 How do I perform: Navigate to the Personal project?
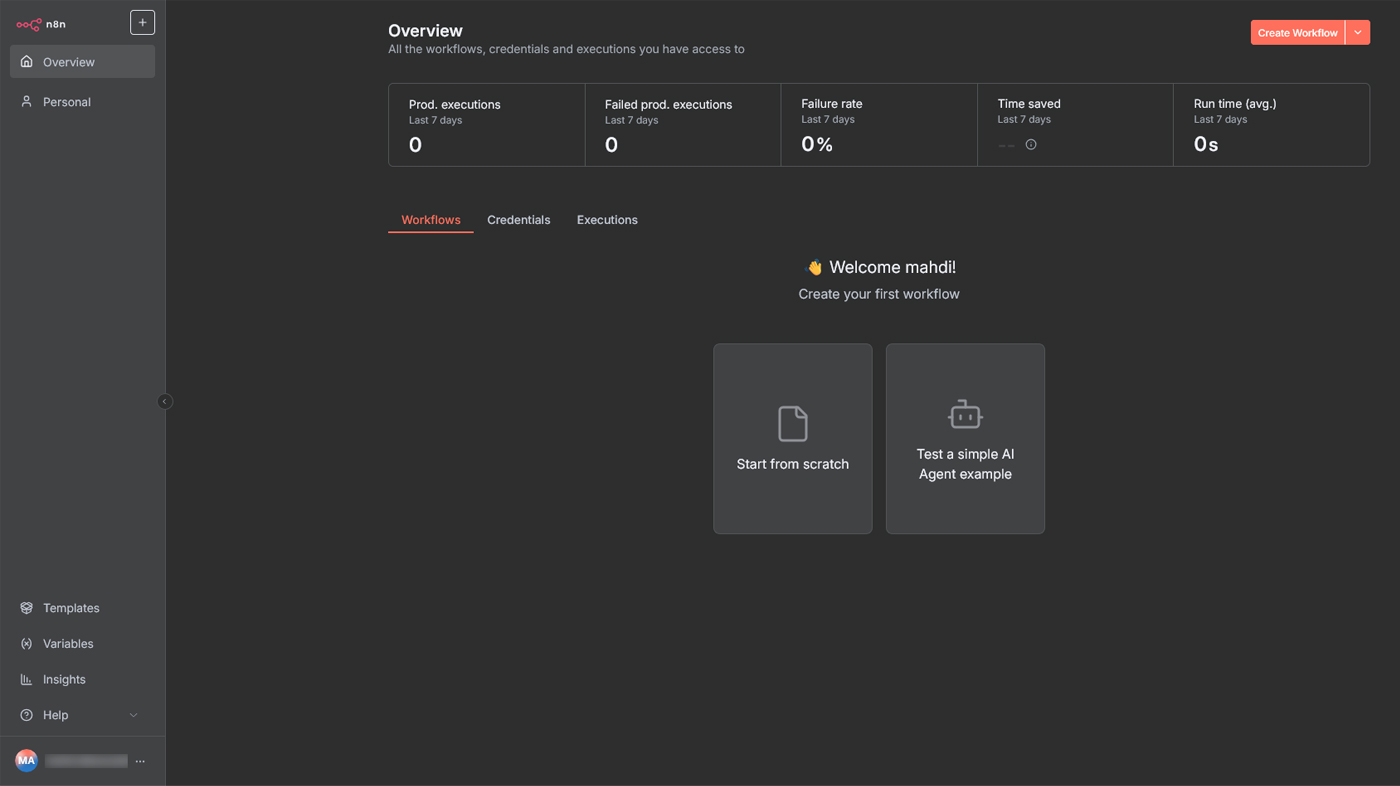click(x=67, y=102)
